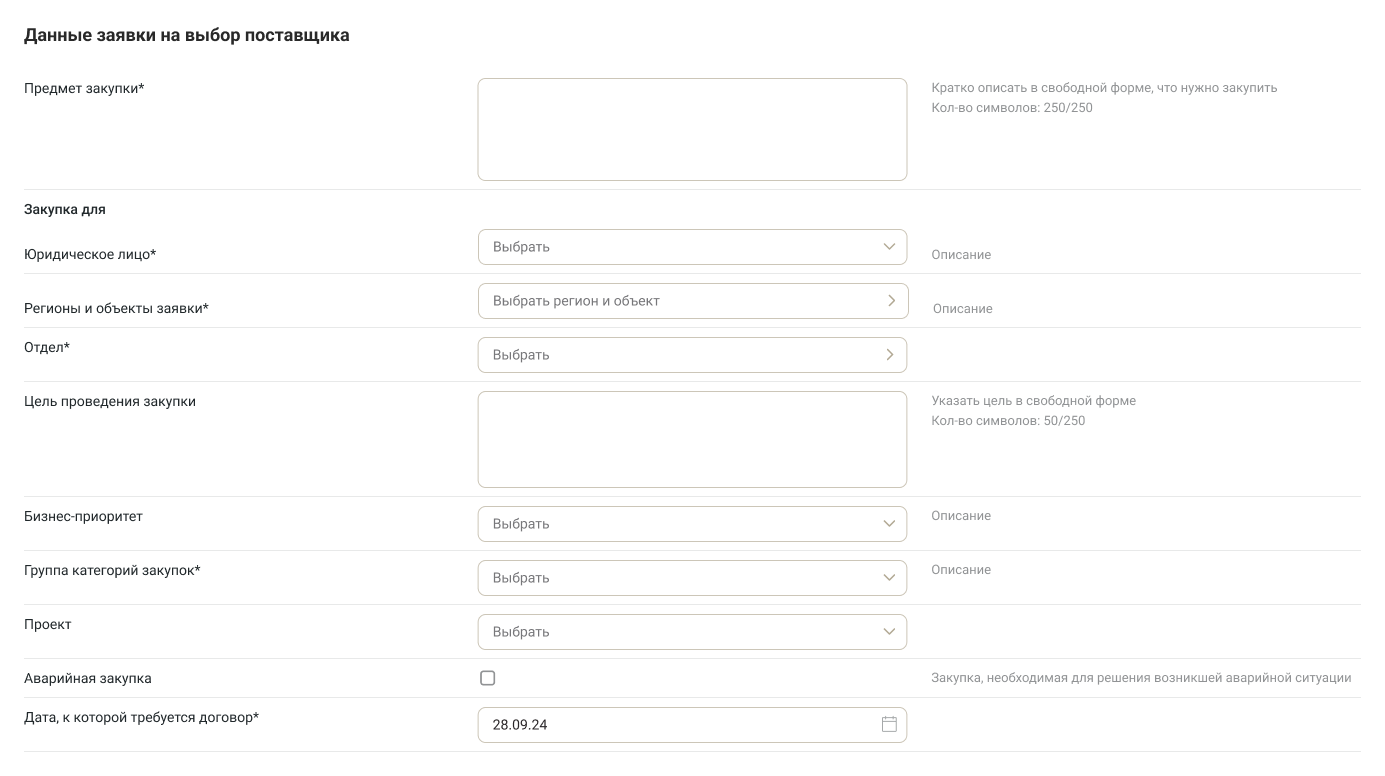Screen dimensions: 1385x776
Task: Click the Отдел* label
Action: click(47, 347)
